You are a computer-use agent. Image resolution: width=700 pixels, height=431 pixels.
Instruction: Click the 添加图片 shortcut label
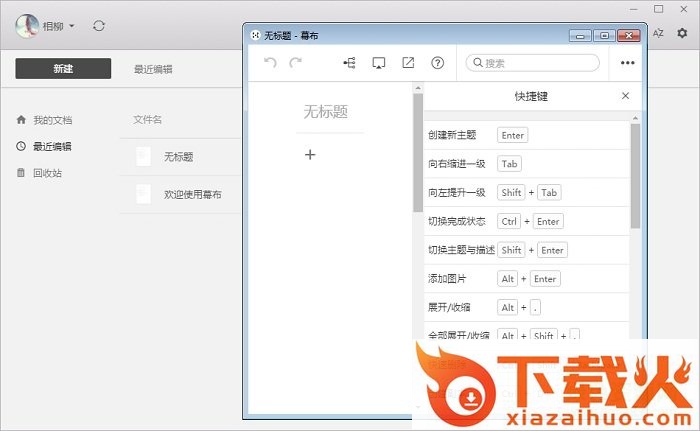[447, 279]
